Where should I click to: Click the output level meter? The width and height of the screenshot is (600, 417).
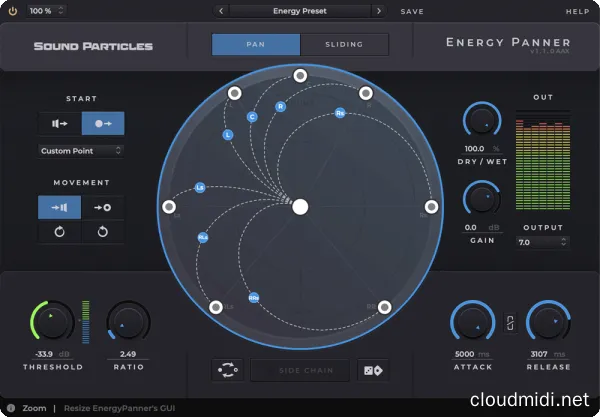tap(543, 160)
